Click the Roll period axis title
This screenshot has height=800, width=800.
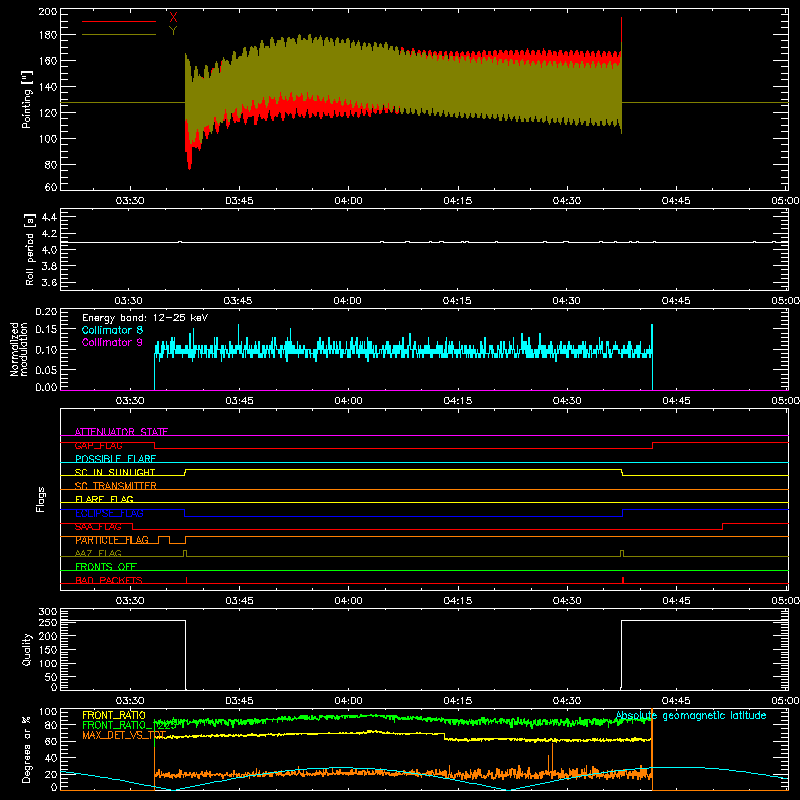[30, 250]
